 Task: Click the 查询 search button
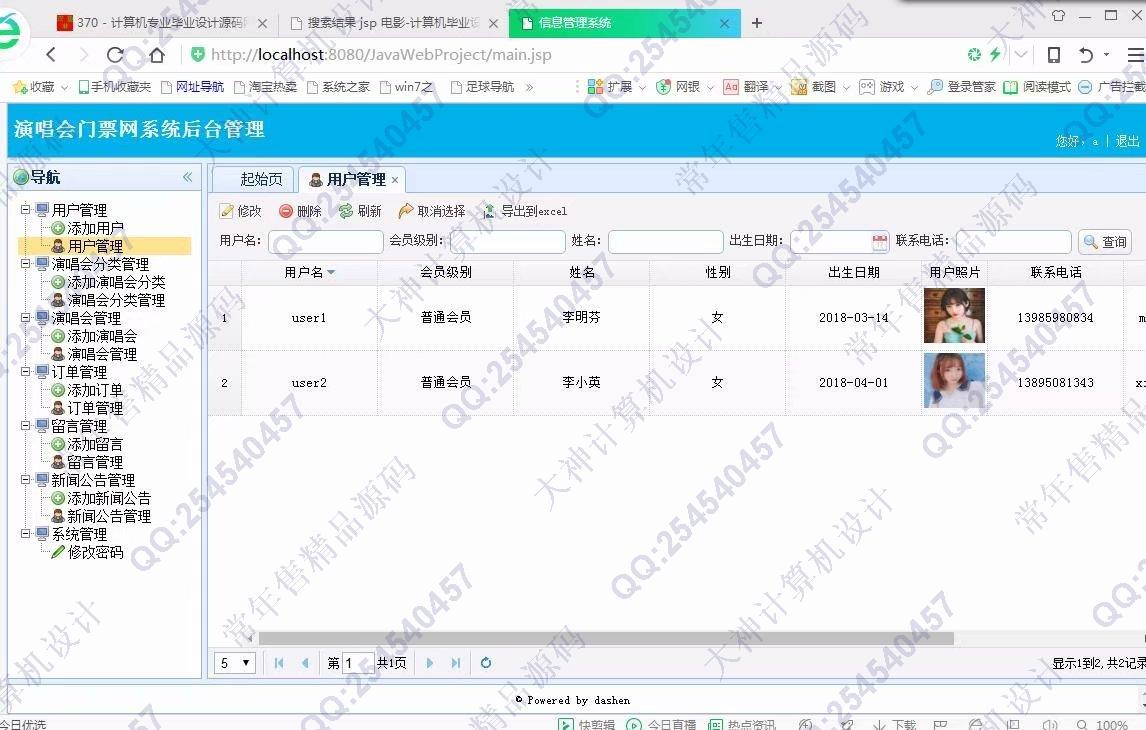tap(1105, 242)
